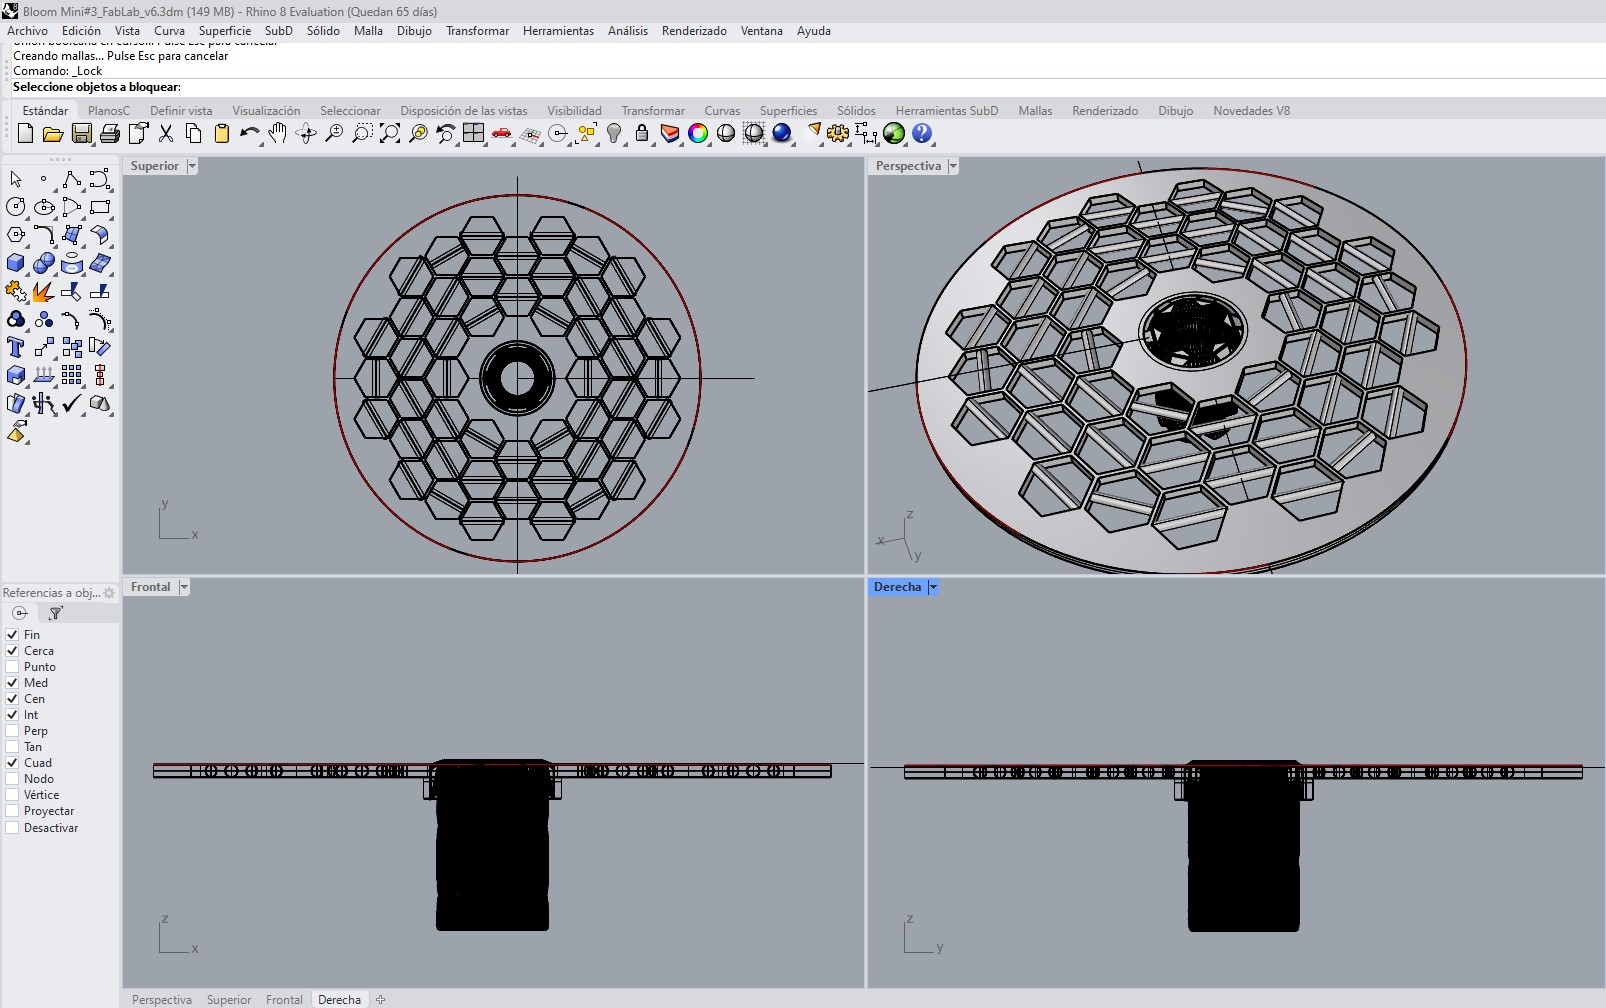Open the Superior viewport dropdown arrow

pyautogui.click(x=192, y=166)
